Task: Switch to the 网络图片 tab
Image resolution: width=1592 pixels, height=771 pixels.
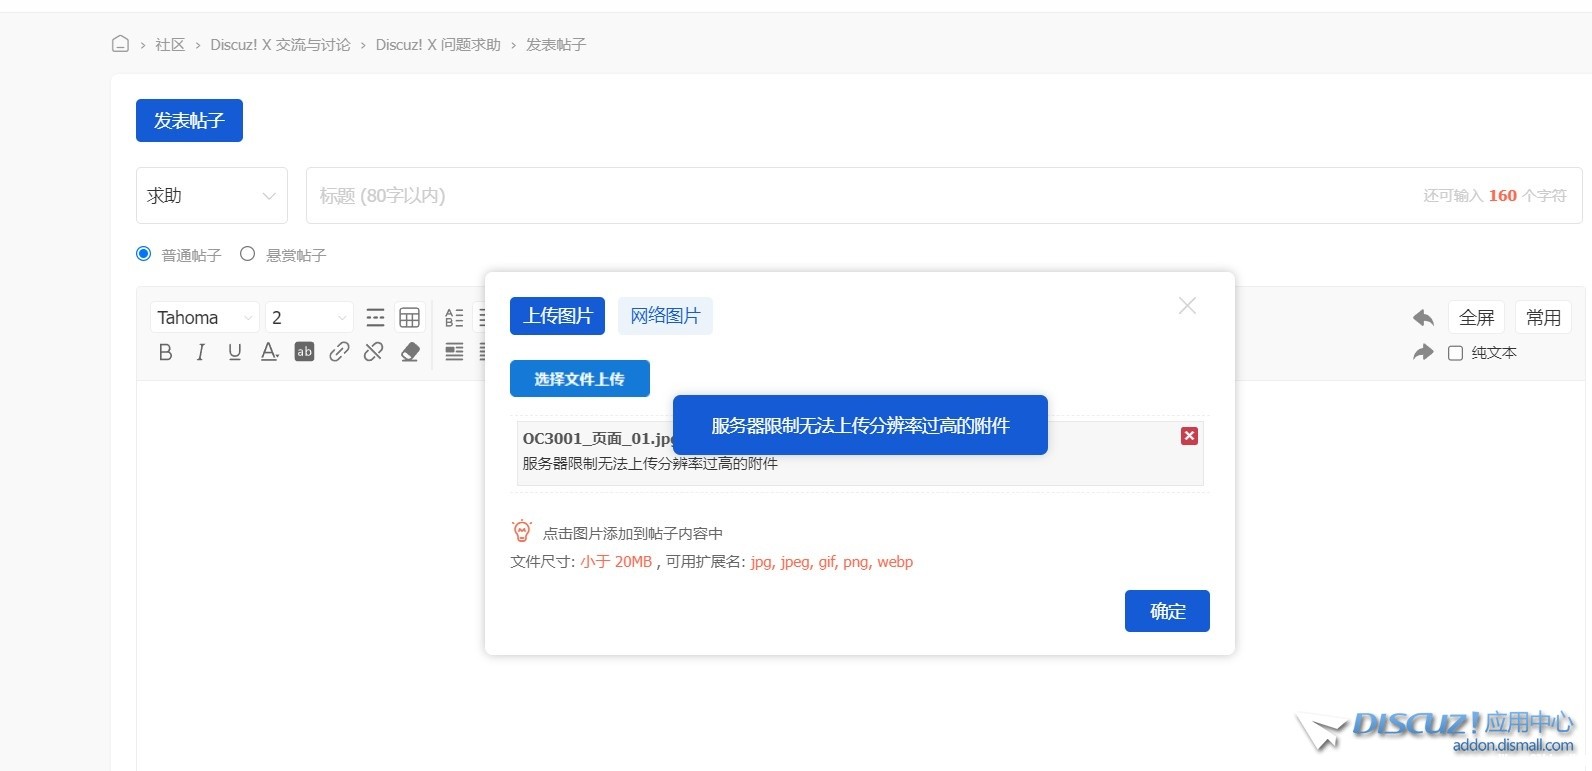Action: (665, 316)
